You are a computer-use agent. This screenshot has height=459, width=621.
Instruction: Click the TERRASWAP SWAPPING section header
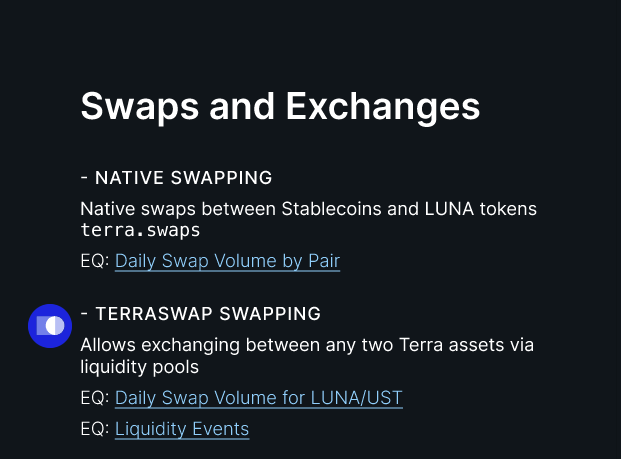coord(200,314)
